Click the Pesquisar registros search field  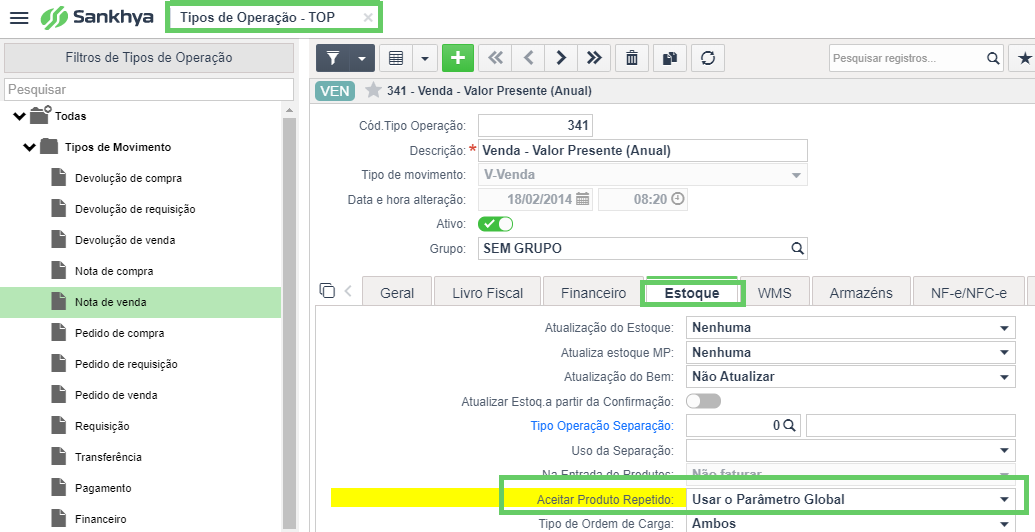click(x=908, y=58)
